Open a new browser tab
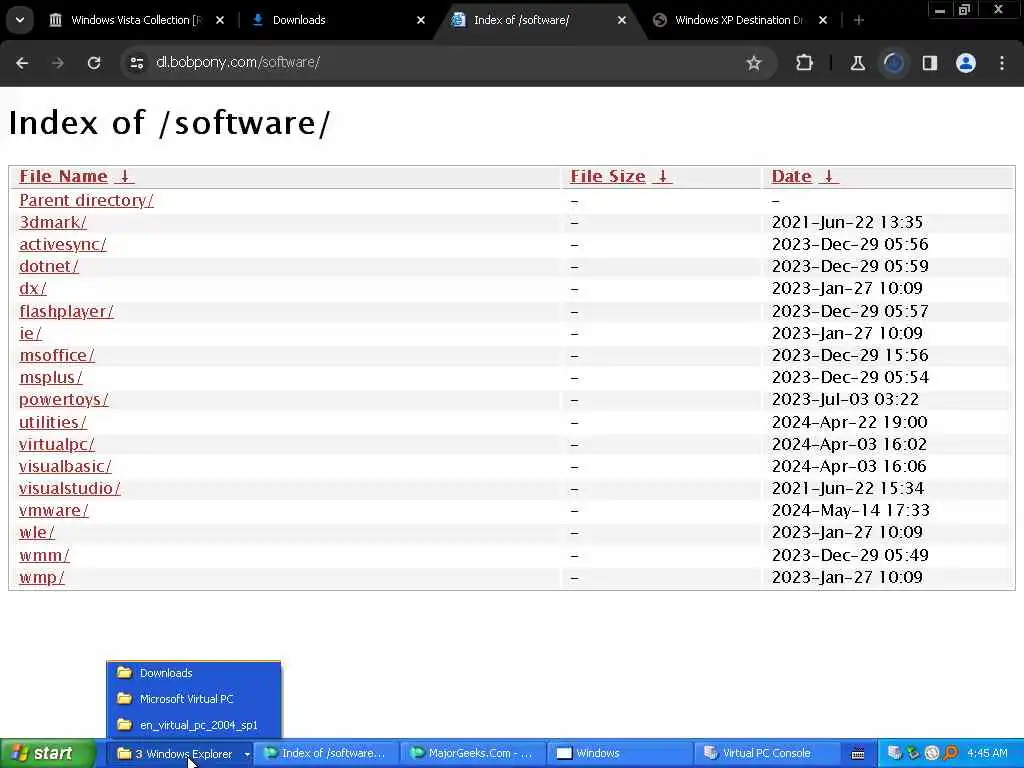 [x=859, y=20]
